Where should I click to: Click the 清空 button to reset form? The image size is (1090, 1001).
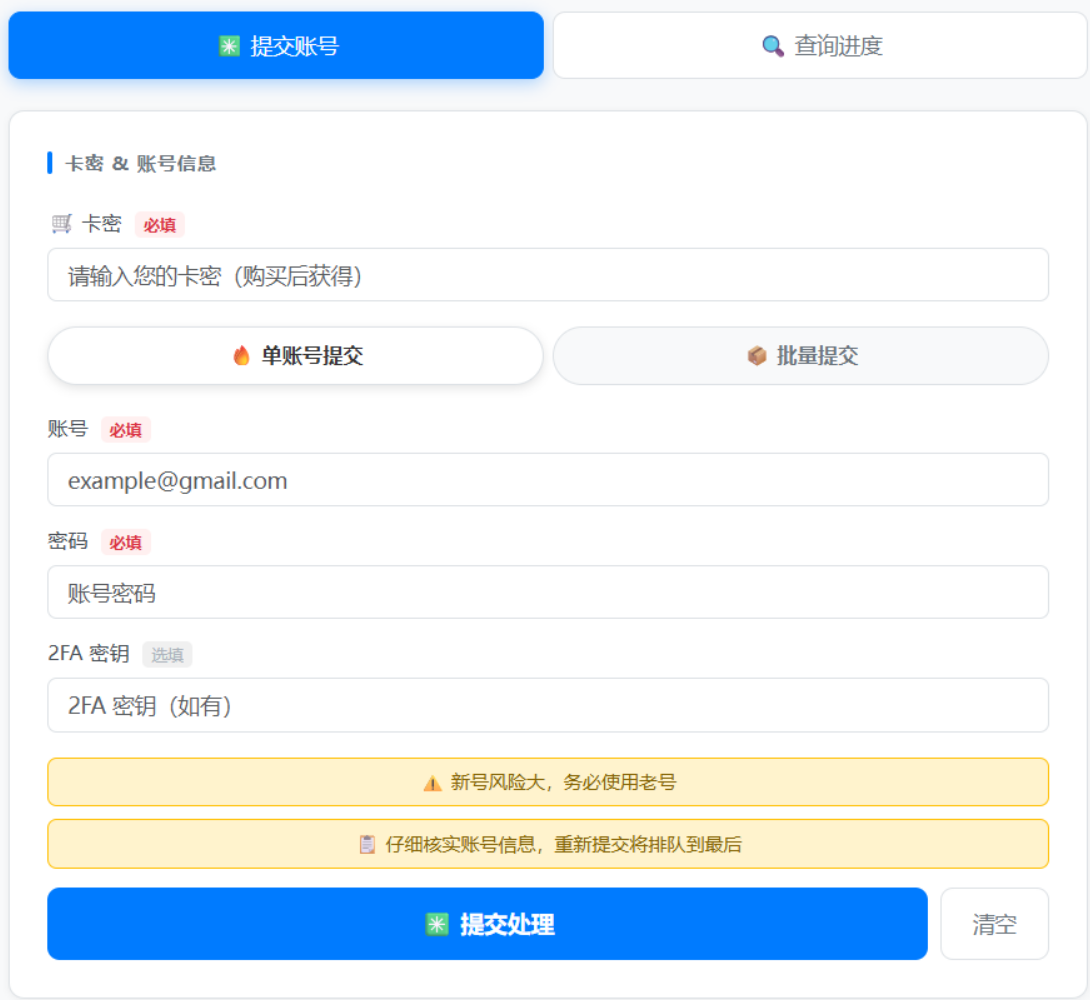click(994, 925)
